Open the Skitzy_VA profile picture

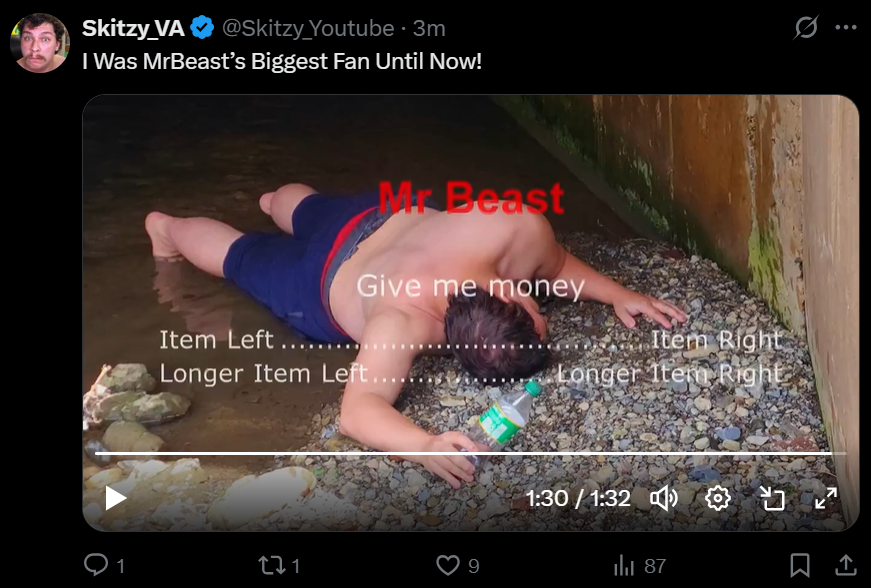click(39, 43)
